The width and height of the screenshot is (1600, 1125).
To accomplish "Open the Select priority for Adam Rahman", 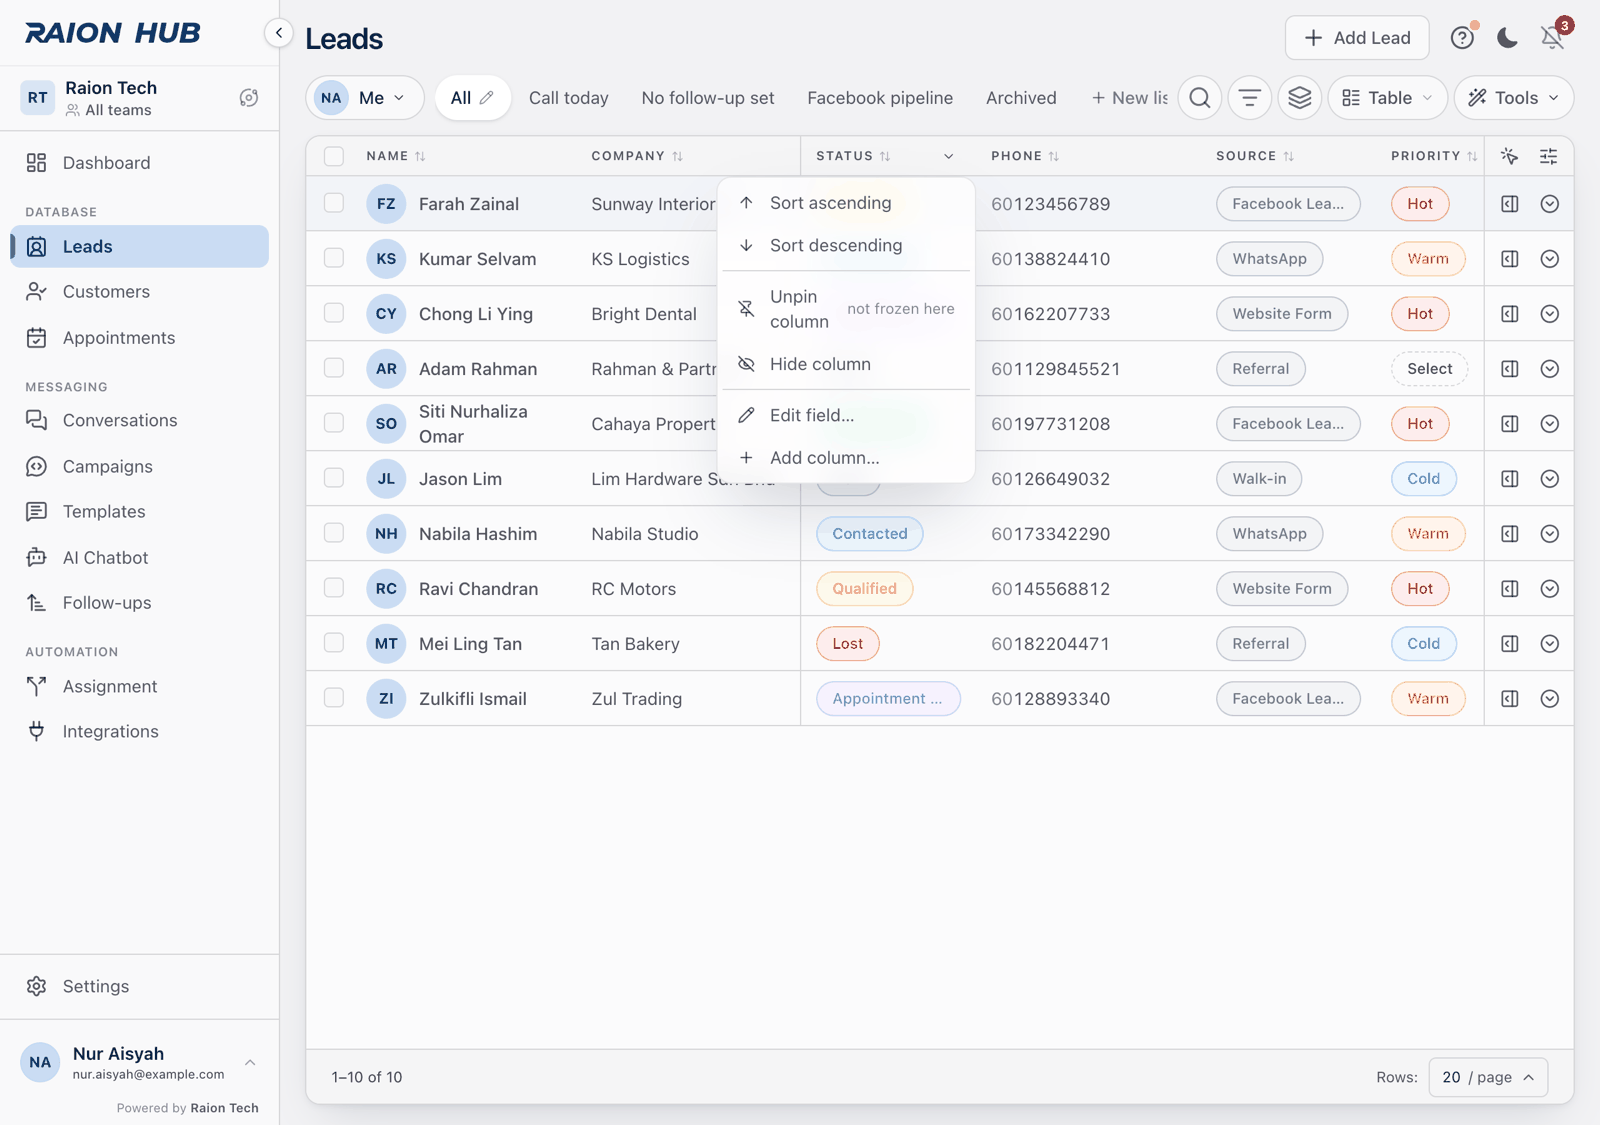I will (x=1430, y=369).
